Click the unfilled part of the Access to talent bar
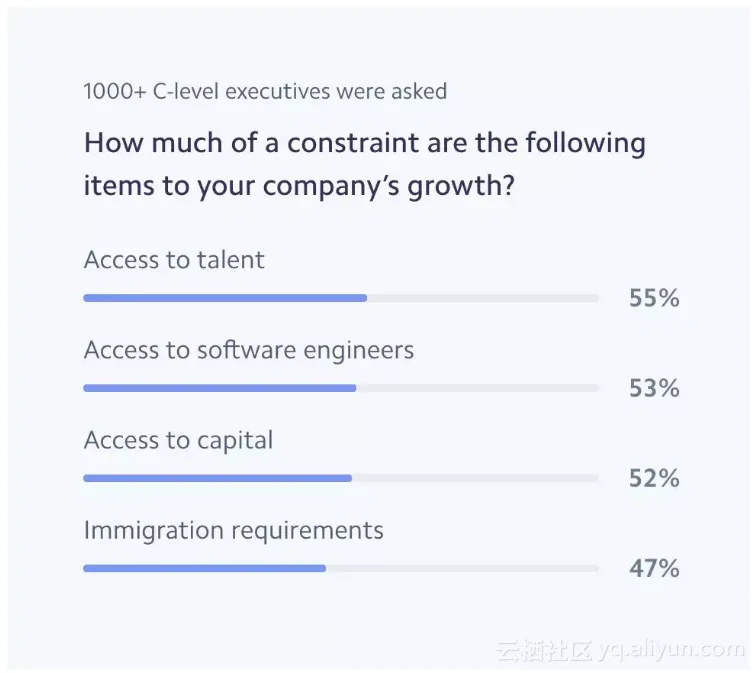The width and height of the screenshot is (756, 673). click(x=482, y=298)
